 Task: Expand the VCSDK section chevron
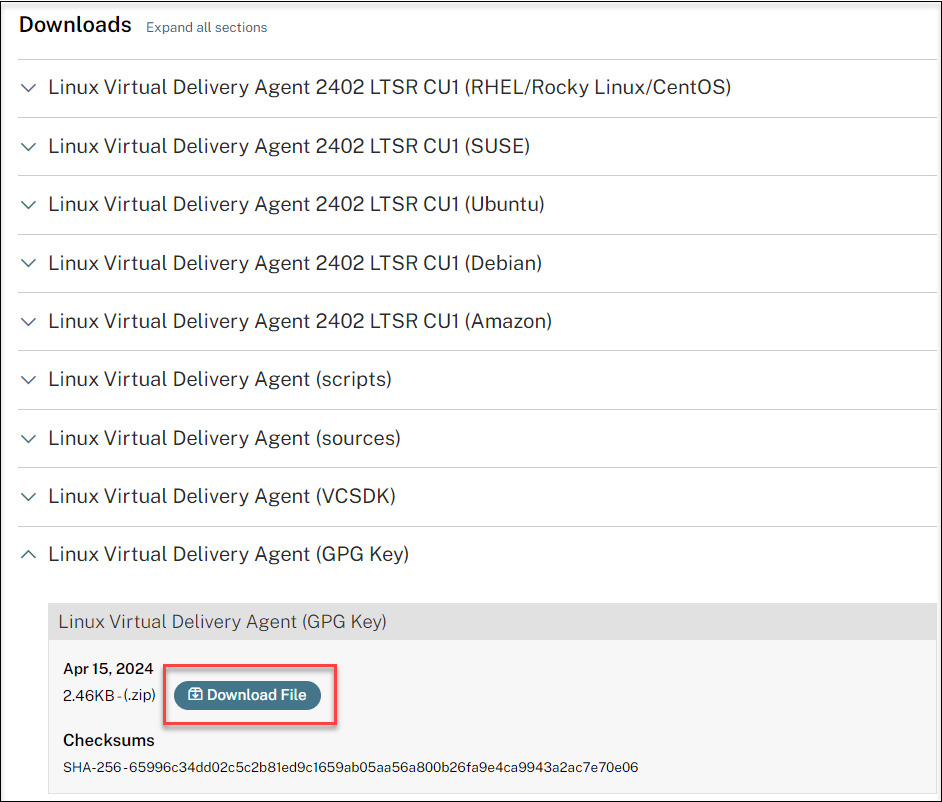29,497
